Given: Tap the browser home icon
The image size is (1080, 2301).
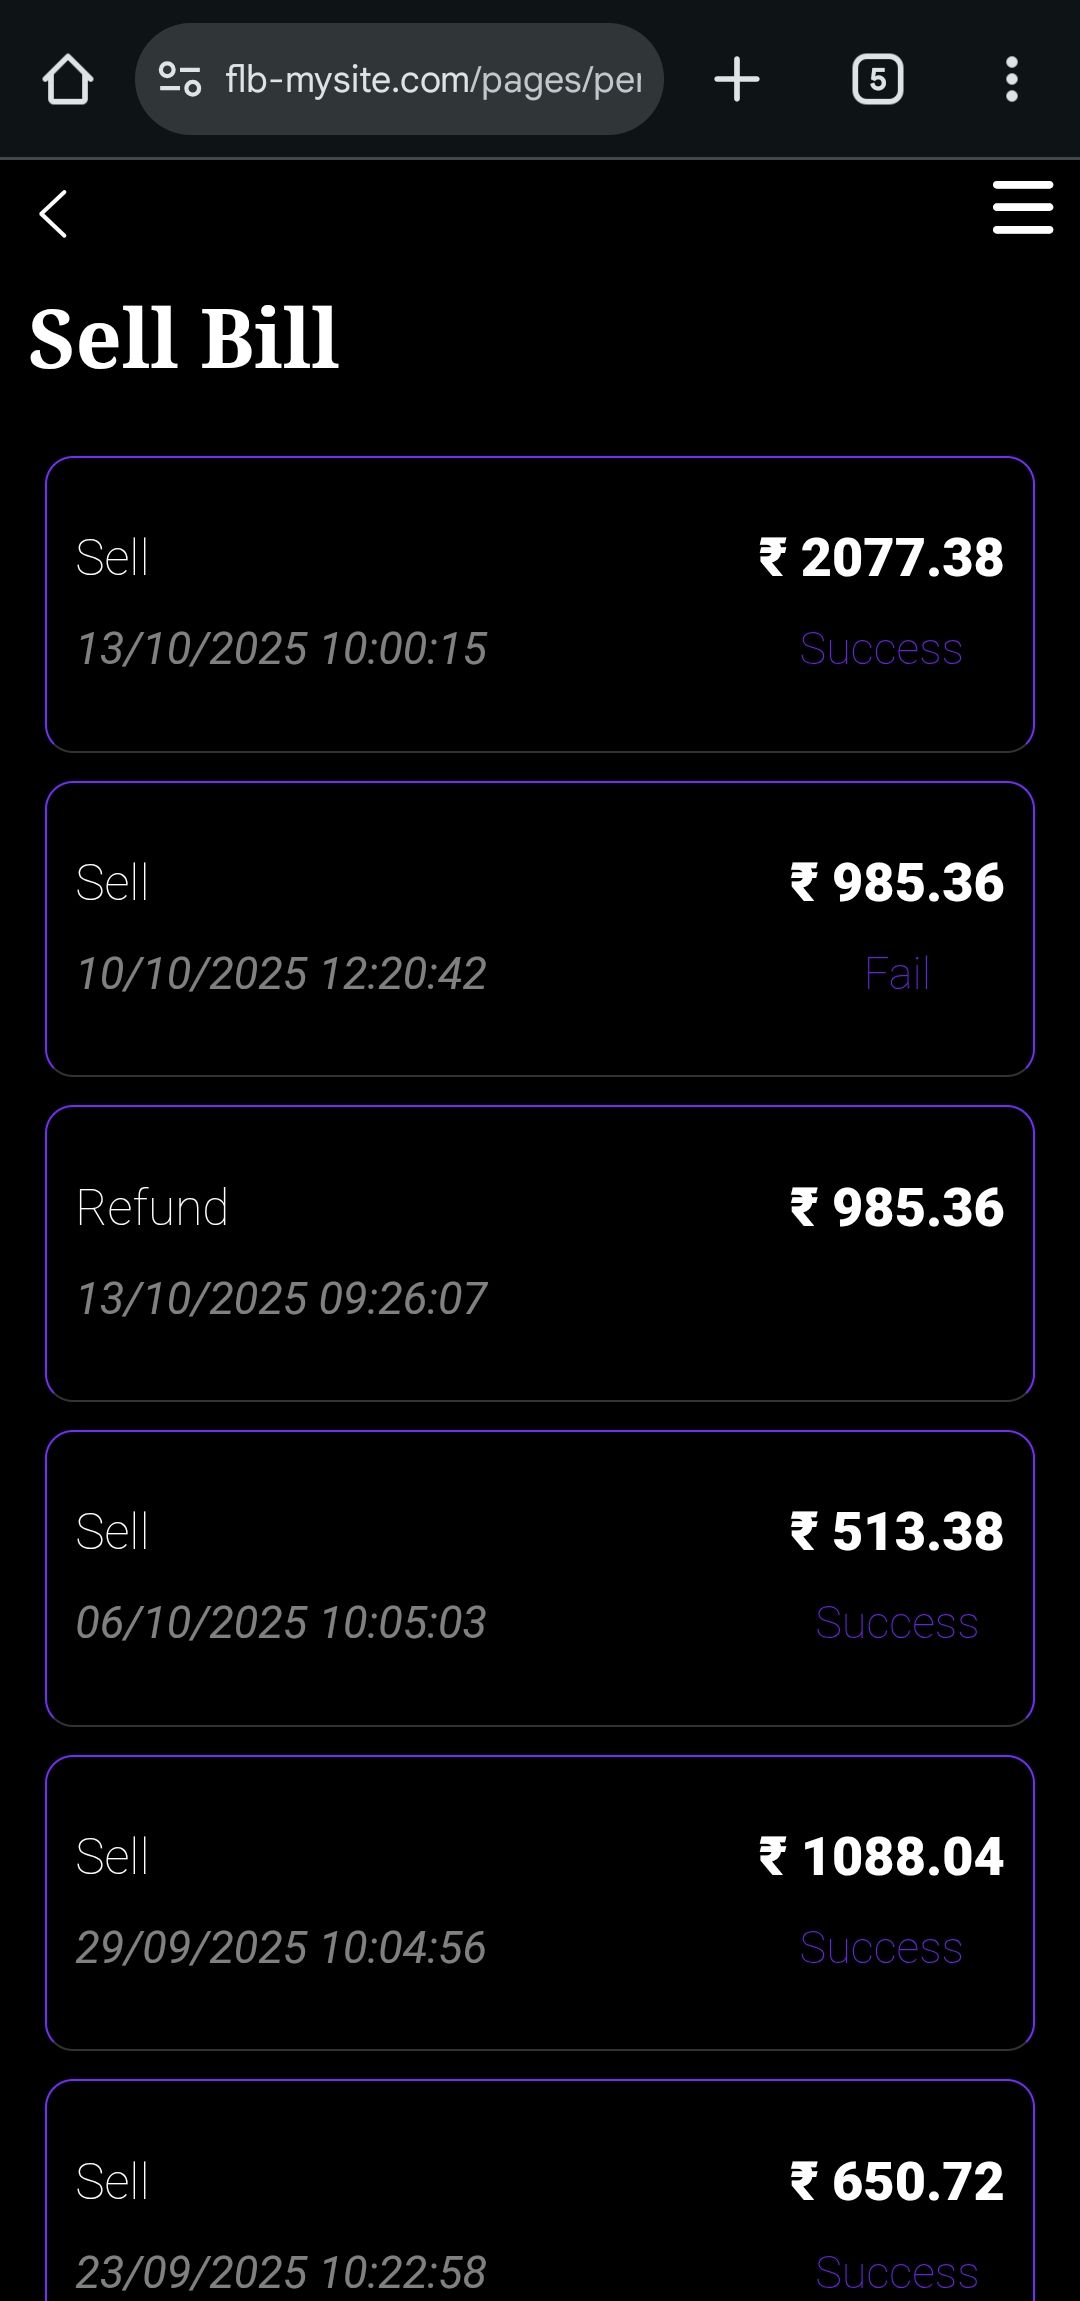Looking at the screenshot, I should point(68,79).
